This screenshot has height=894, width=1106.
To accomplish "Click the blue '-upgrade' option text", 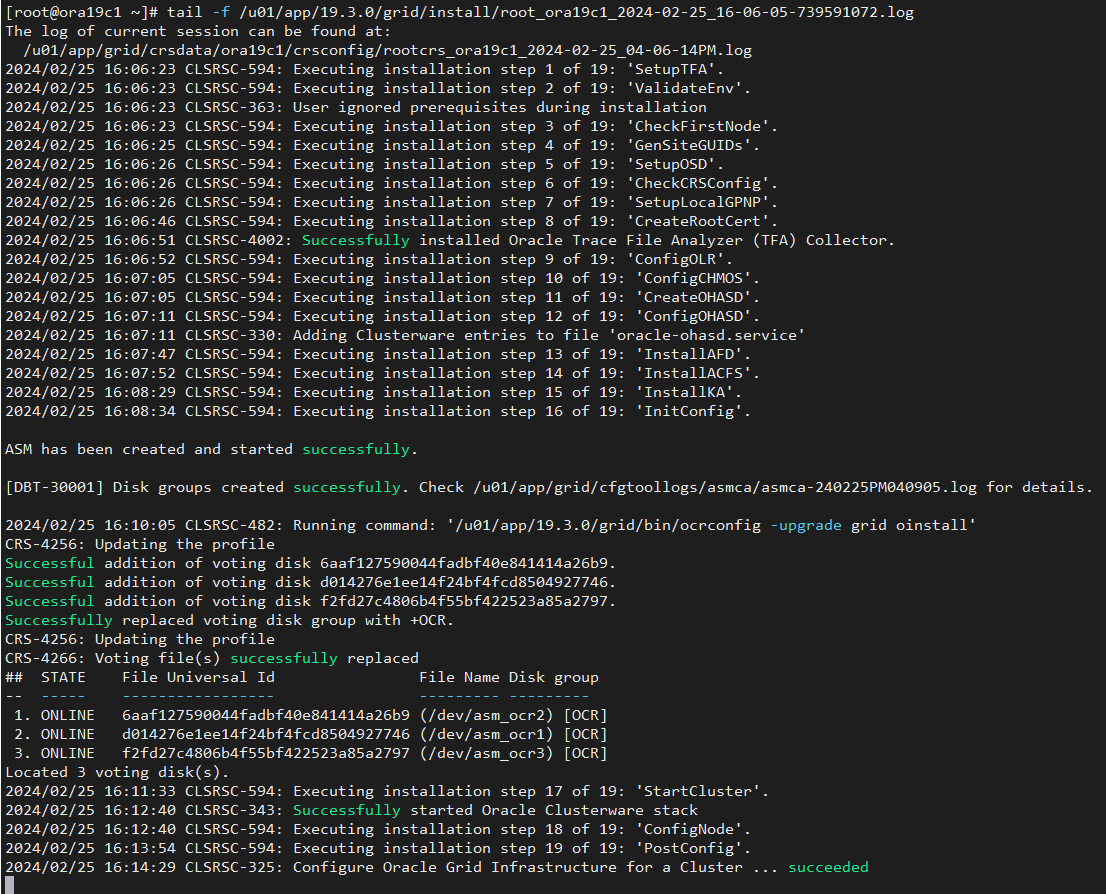I will pyautogui.click(x=806, y=526).
